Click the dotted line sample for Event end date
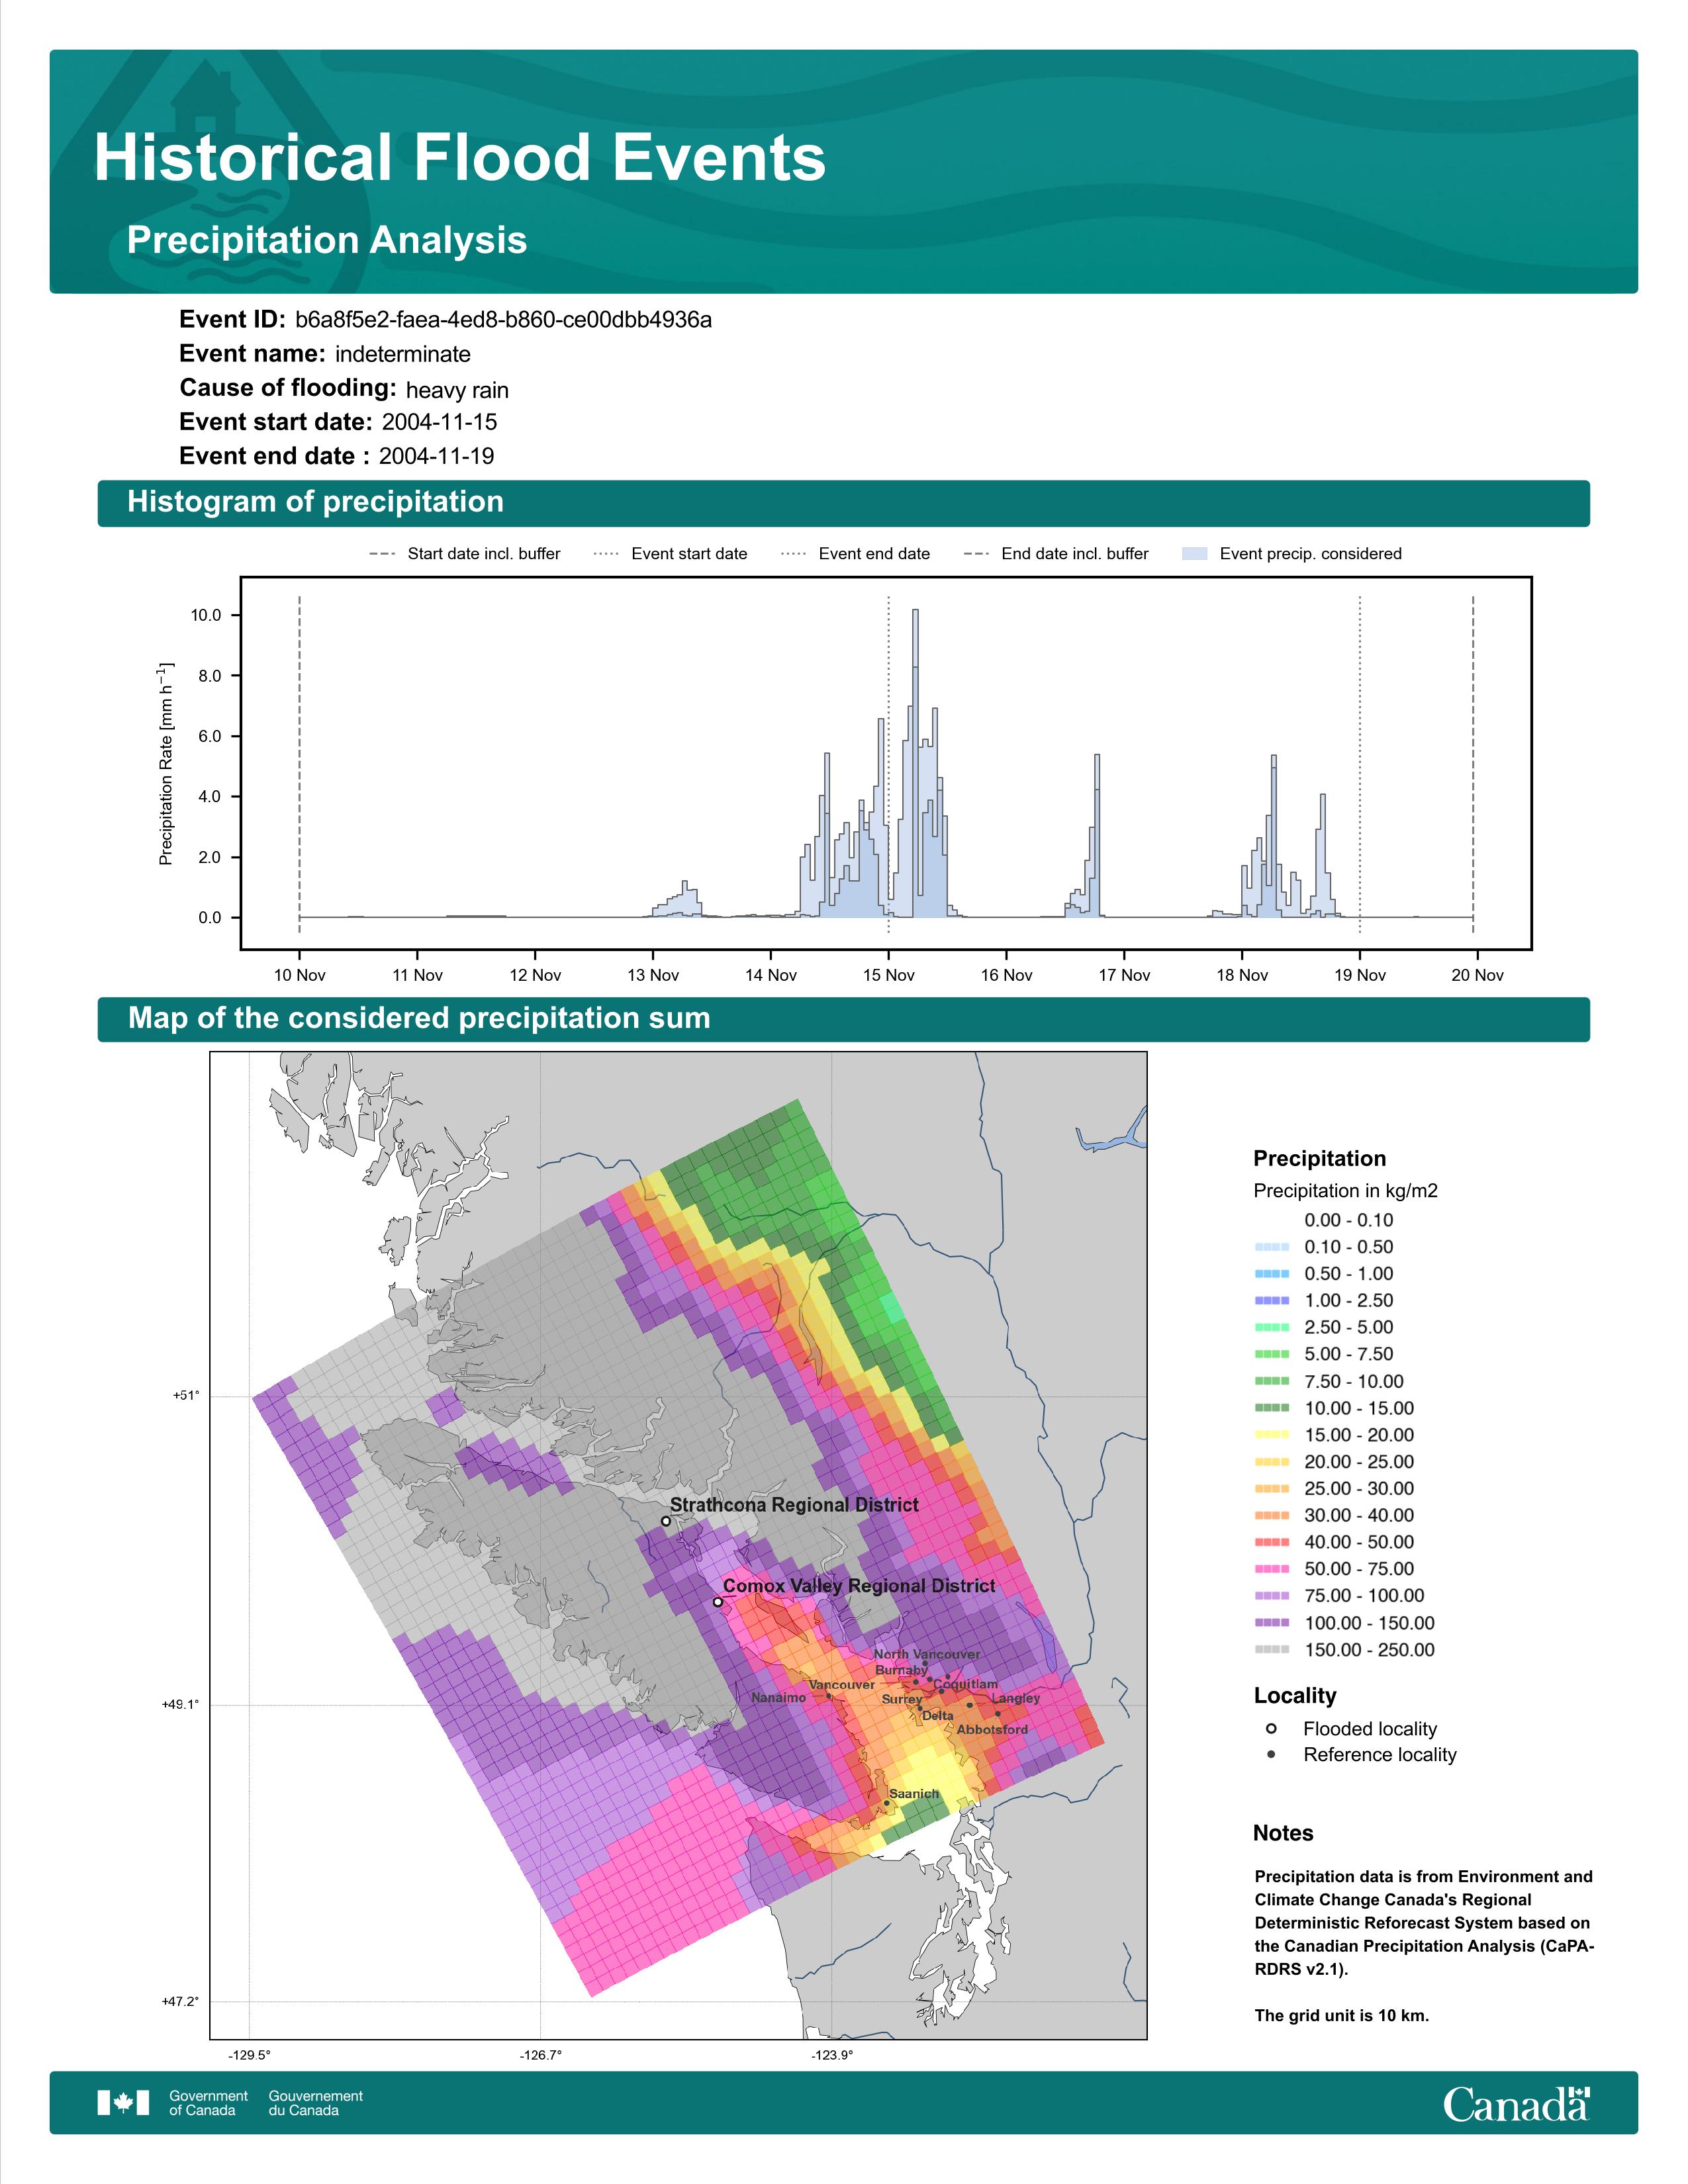The image size is (1688, 2184). coord(793,554)
